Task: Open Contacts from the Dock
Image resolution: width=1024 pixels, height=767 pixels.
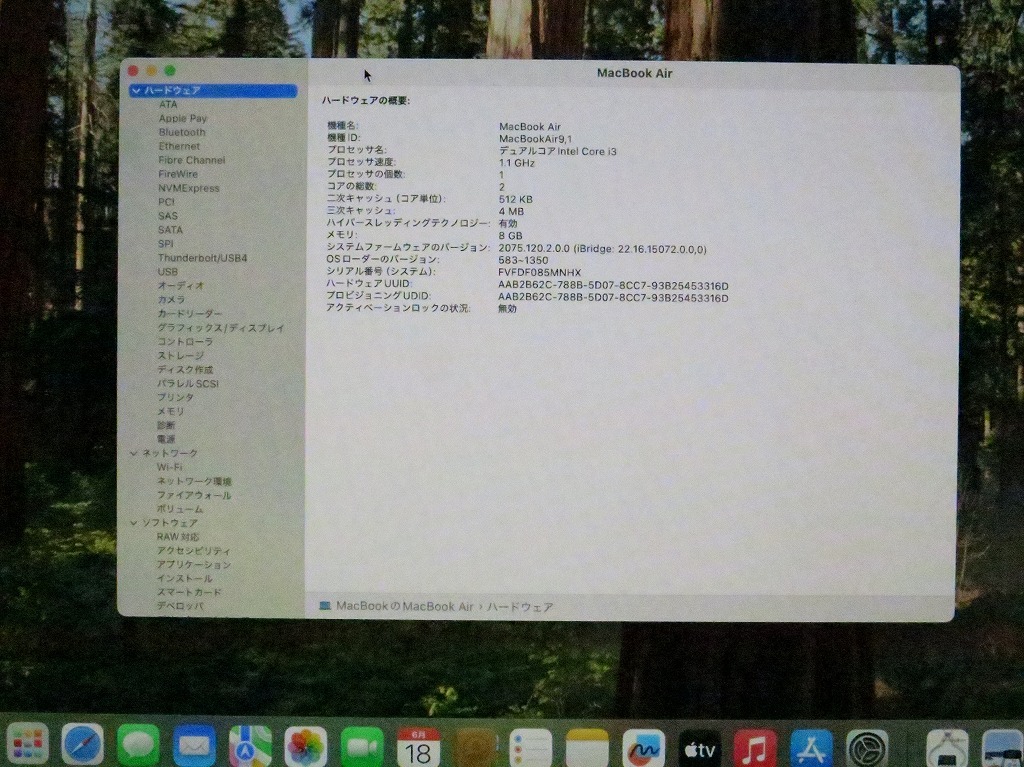Action: click(x=474, y=745)
